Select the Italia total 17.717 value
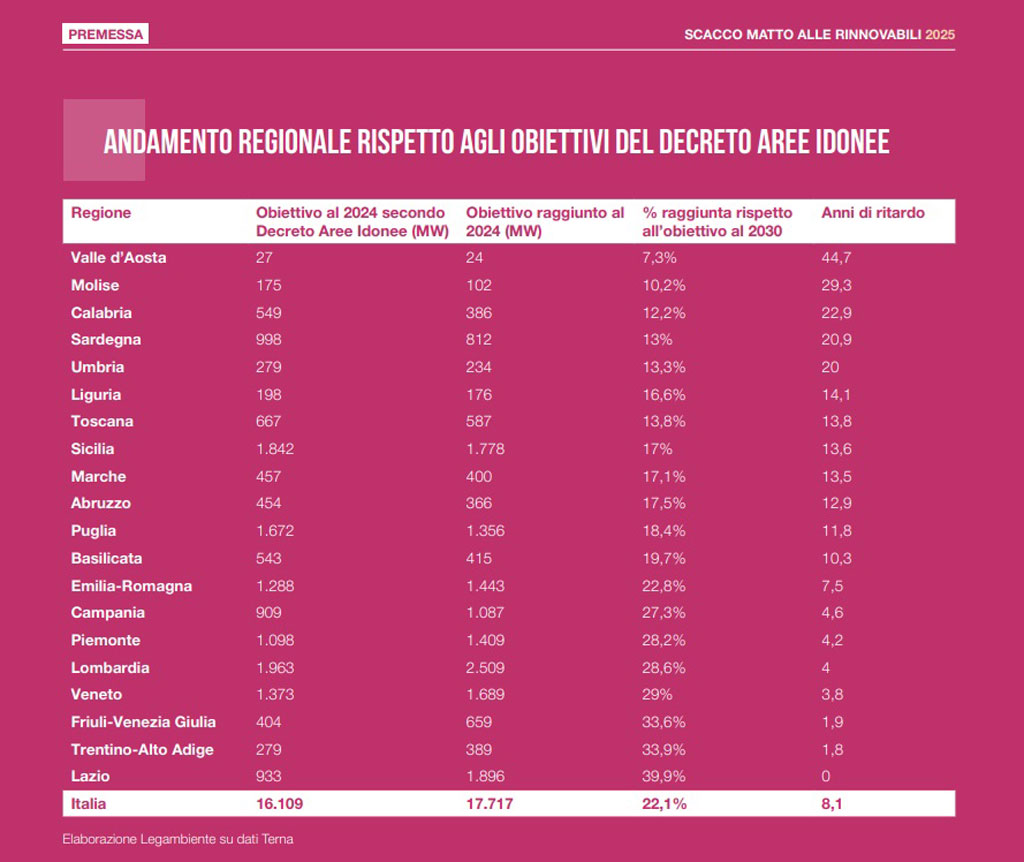Image resolution: width=1024 pixels, height=862 pixels. (488, 803)
